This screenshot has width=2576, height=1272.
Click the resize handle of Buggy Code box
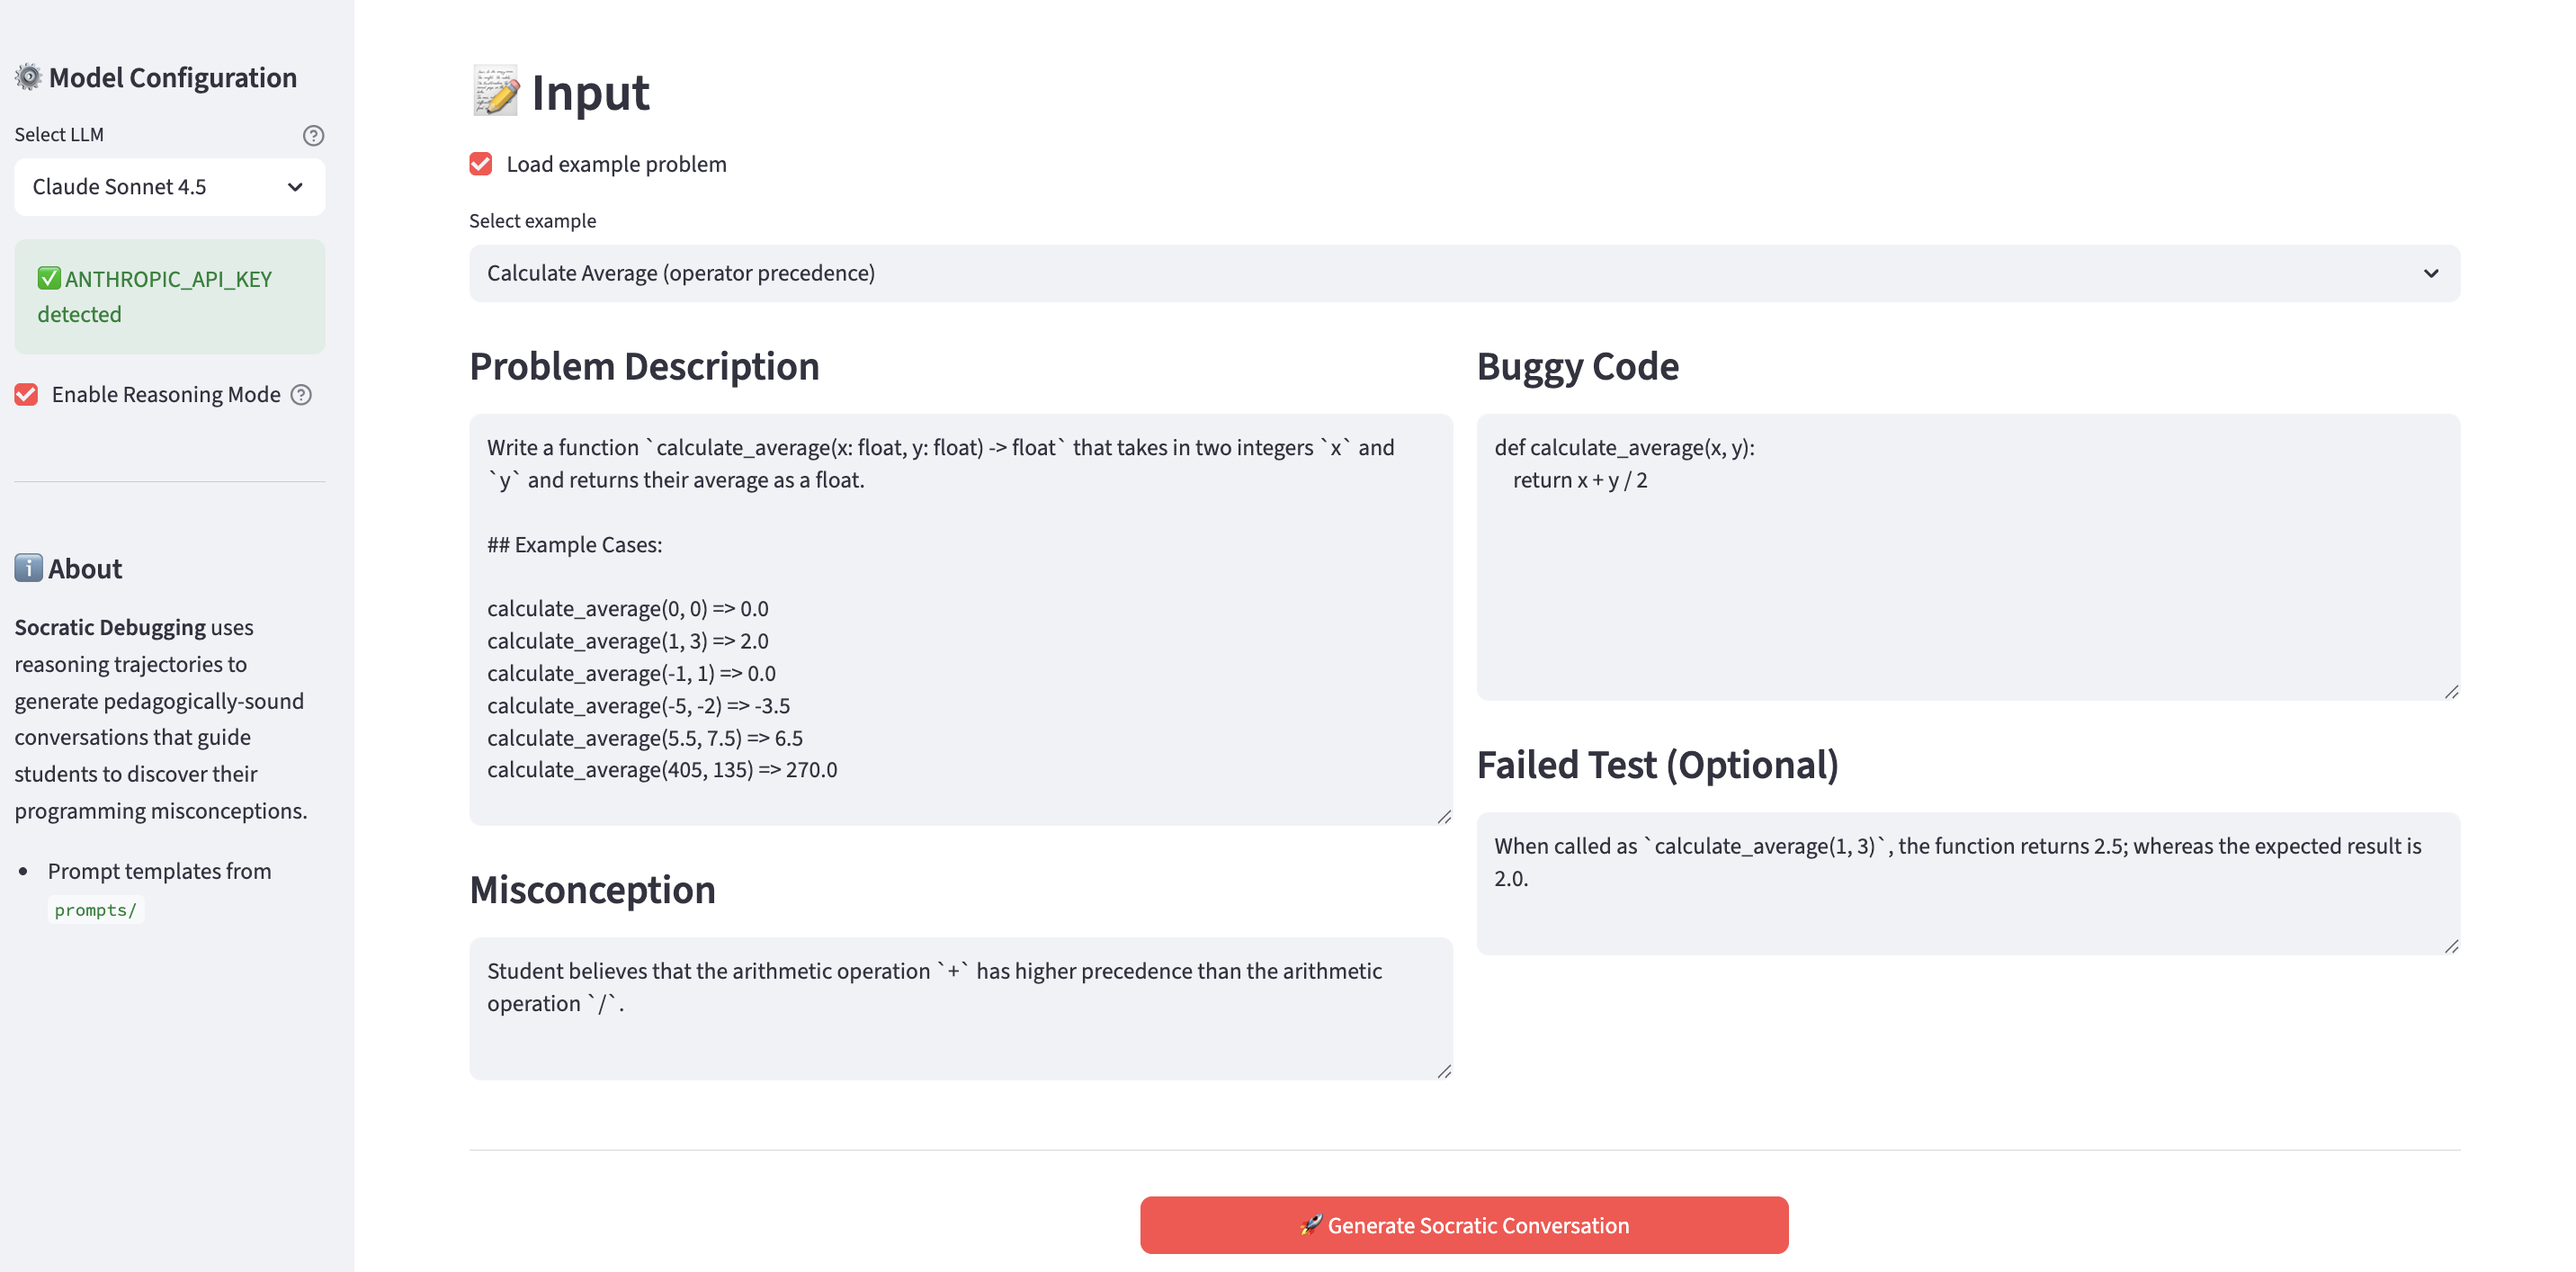coord(2451,691)
